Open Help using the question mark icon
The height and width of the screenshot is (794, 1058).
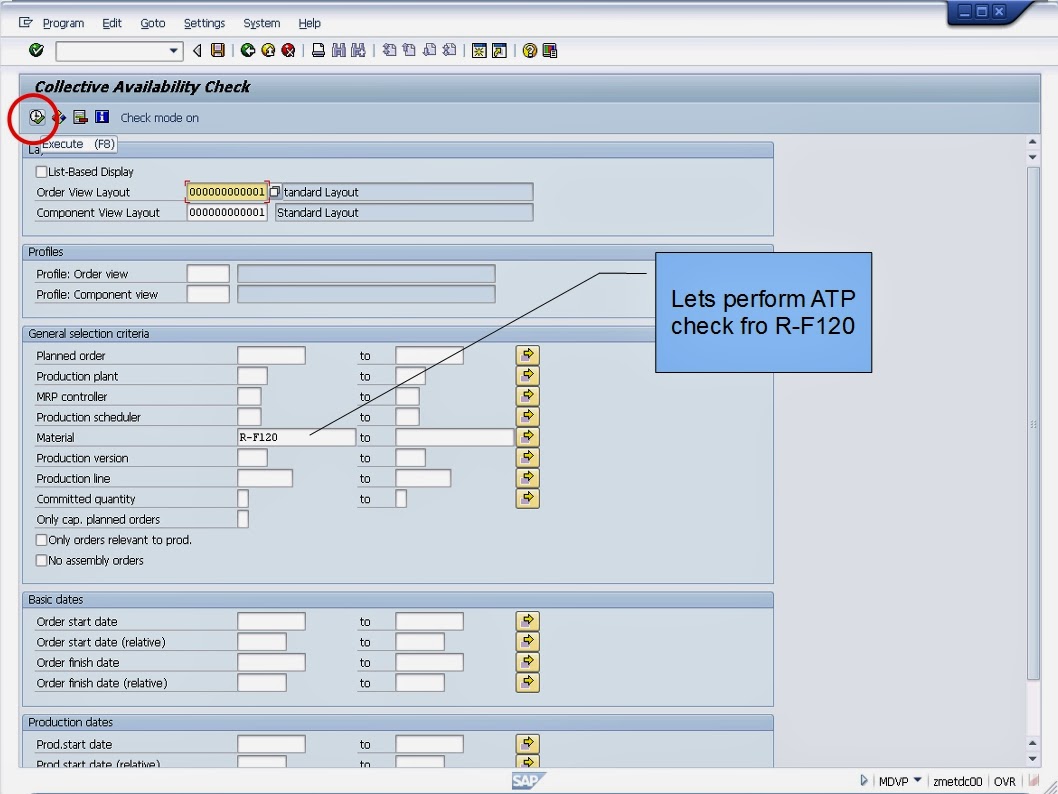click(531, 49)
